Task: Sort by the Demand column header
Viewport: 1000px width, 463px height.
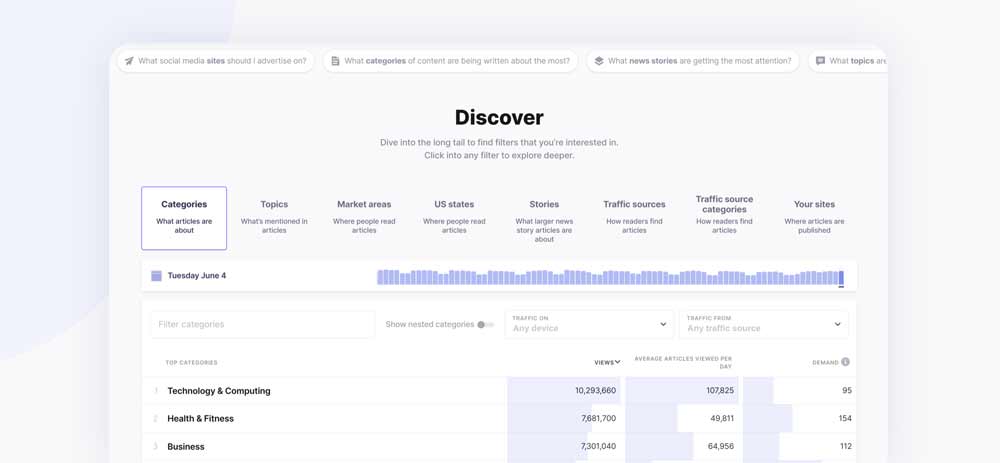Action: coord(825,362)
